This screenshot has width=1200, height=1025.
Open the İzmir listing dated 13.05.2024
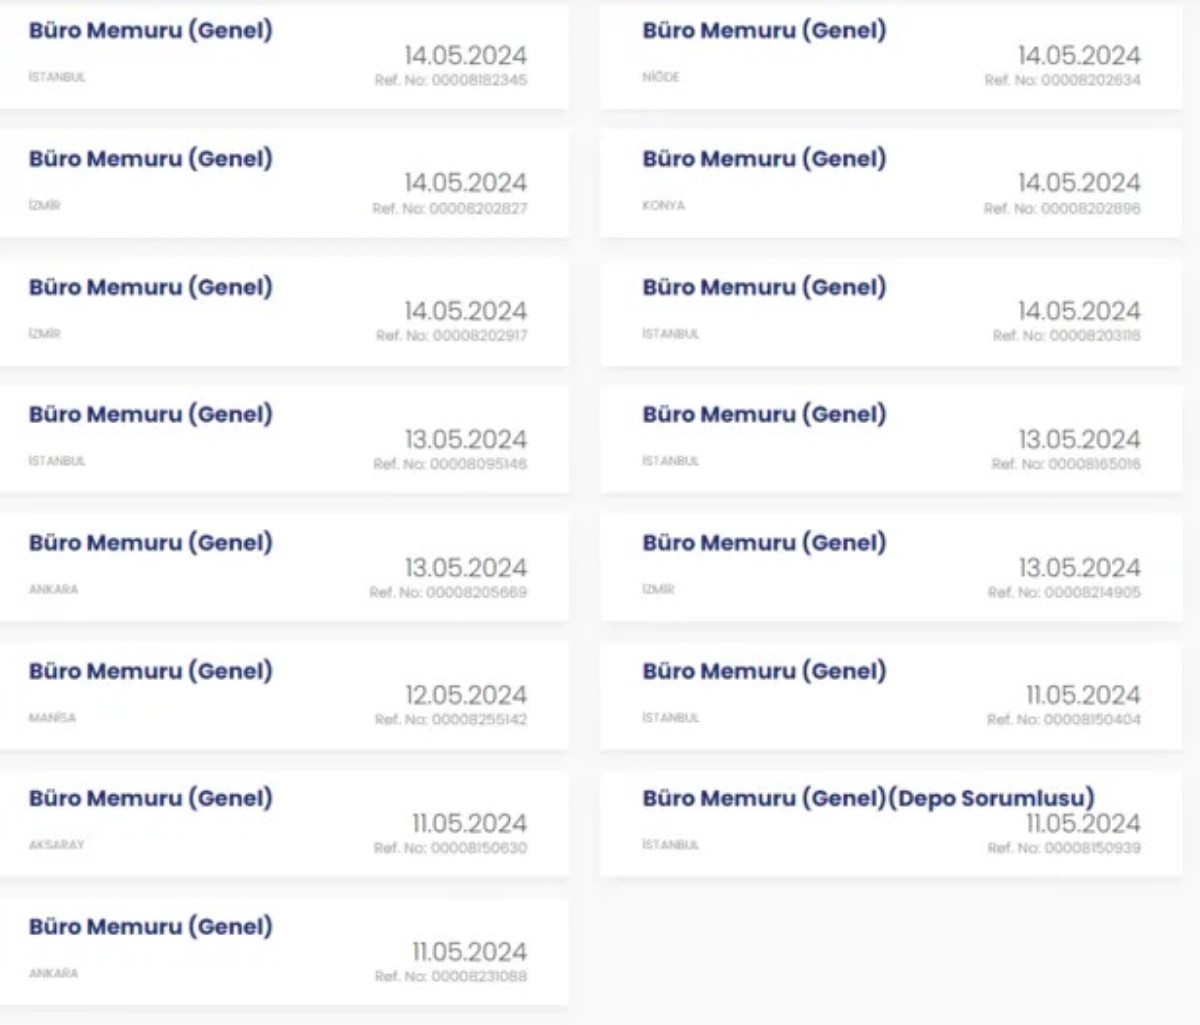coord(890,568)
